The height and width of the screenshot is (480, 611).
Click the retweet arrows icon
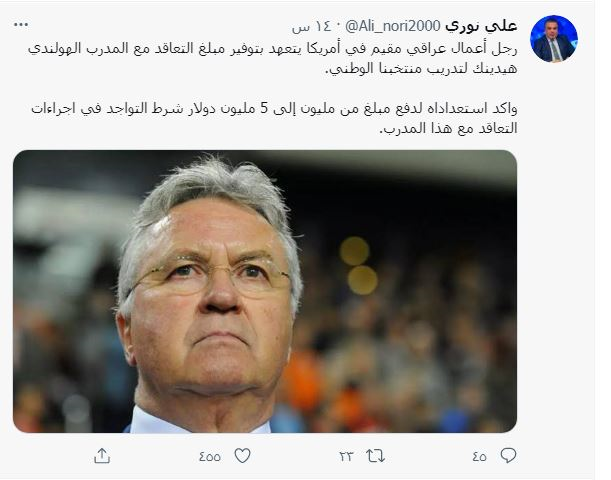click(375, 456)
